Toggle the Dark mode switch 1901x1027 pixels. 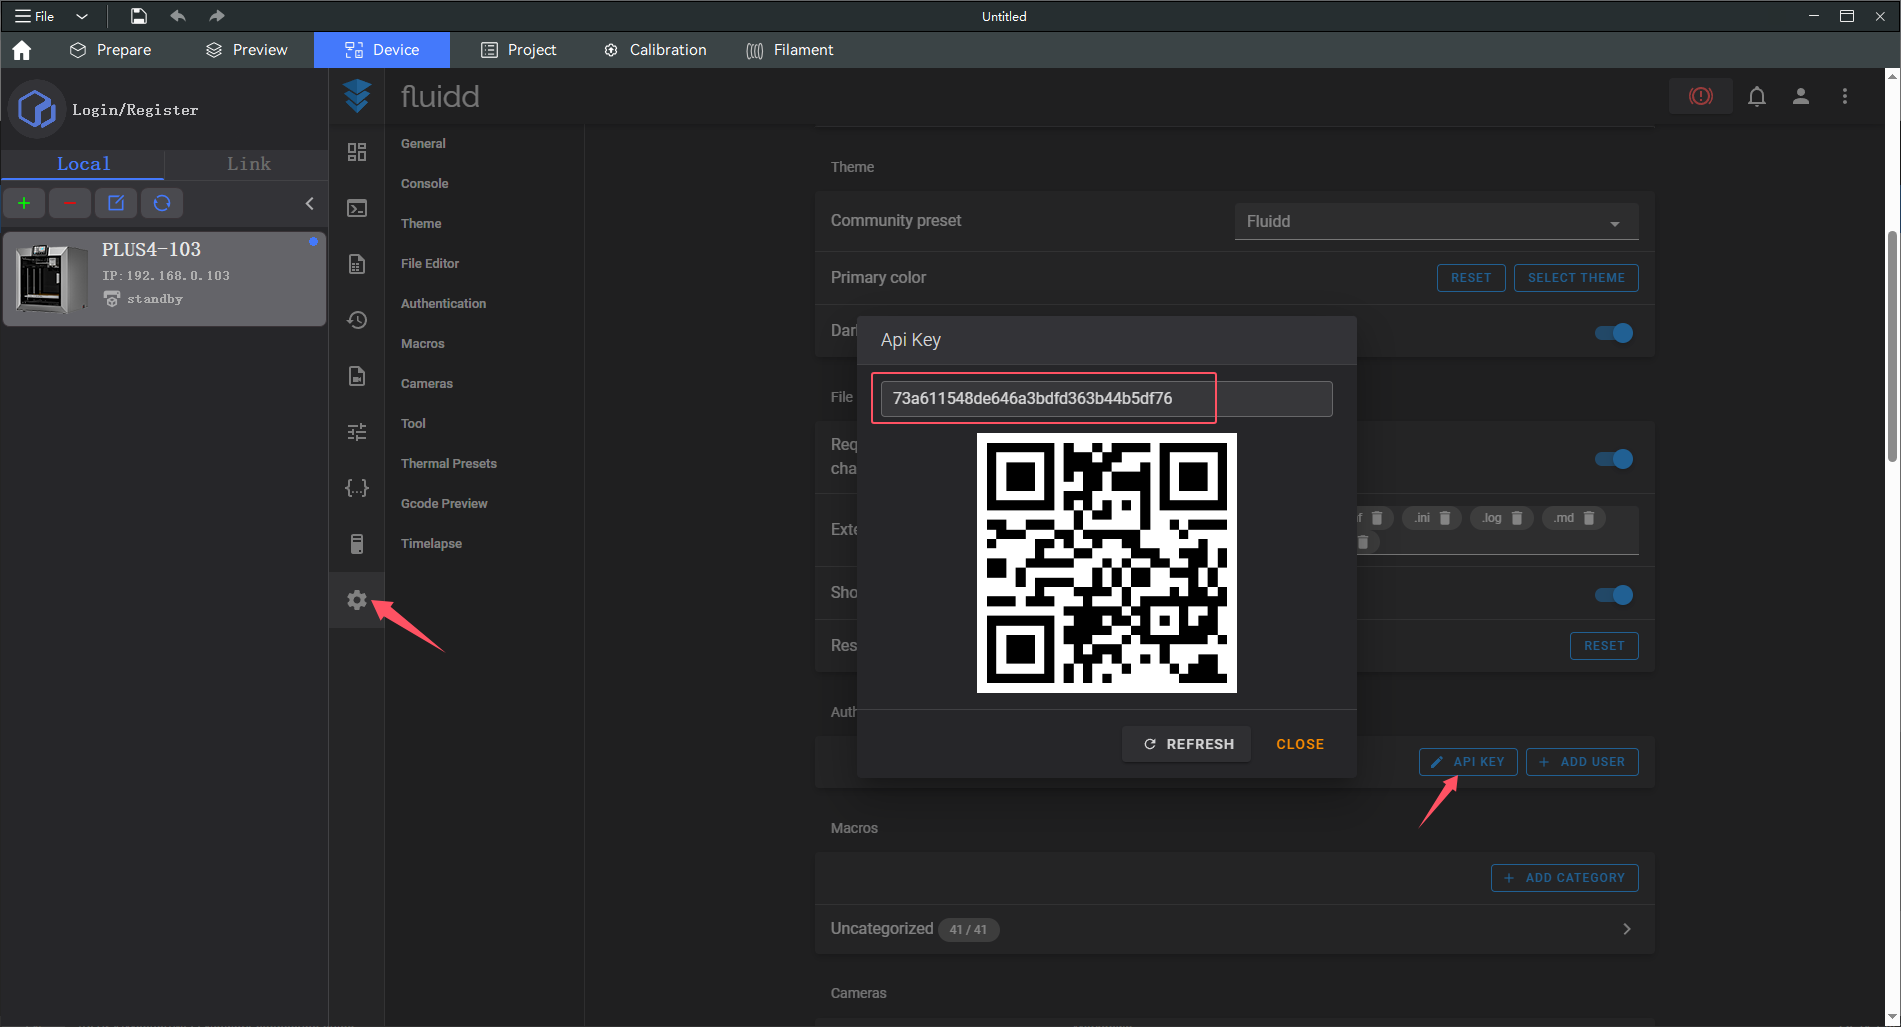tap(1613, 332)
